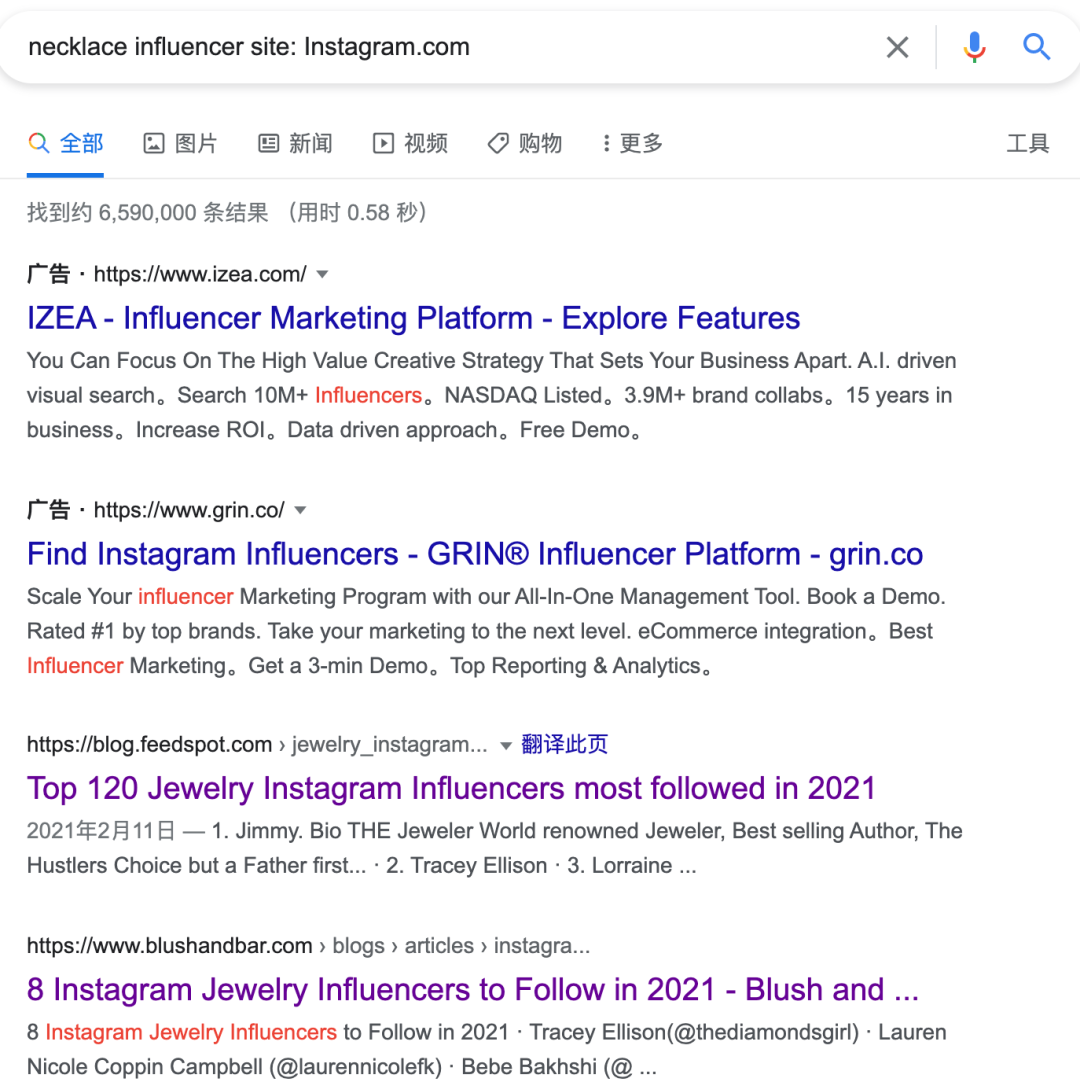Open Find Instagram Influencers GRIN link
This screenshot has height=1082, width=1080.
tap(475, 554)
